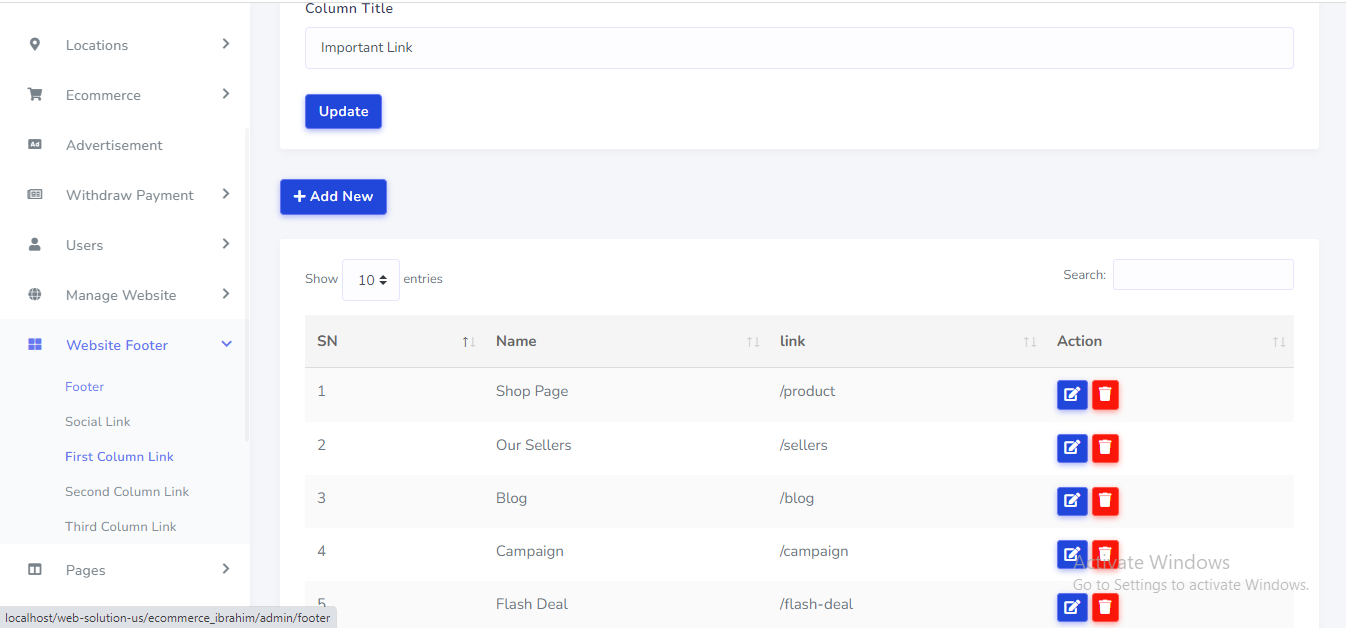Select Third Column Link menu item

(x=121, y=527)
